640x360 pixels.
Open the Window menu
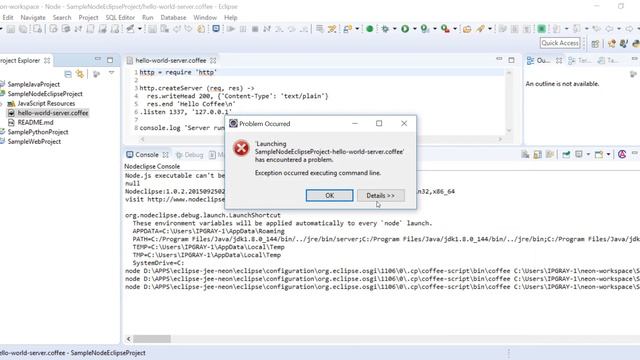click(x=205, y=18)
